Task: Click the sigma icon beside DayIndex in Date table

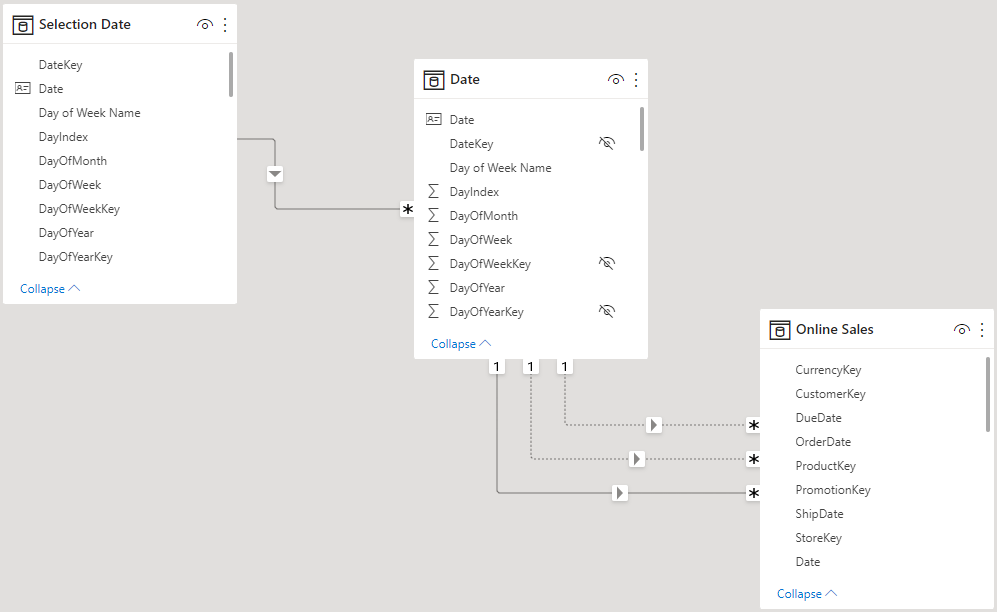Action: click(433, 191)
